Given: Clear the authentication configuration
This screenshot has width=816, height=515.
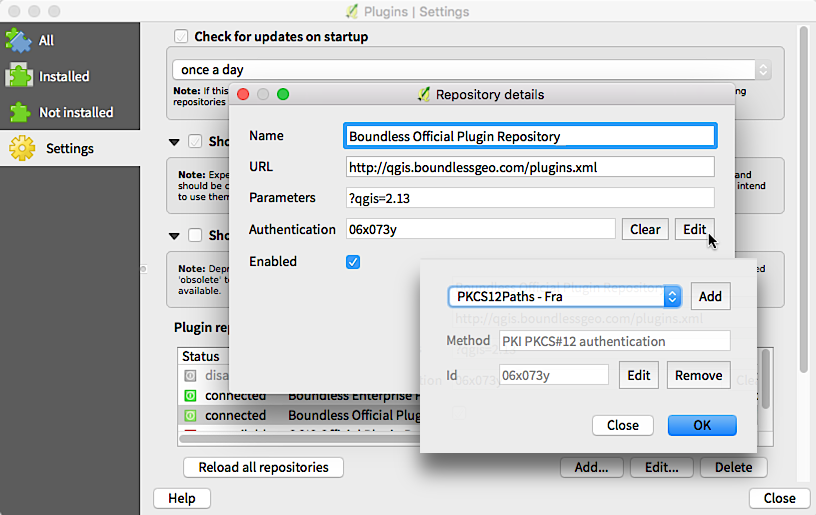Looking at the screenshot, I should coord(645,229).
